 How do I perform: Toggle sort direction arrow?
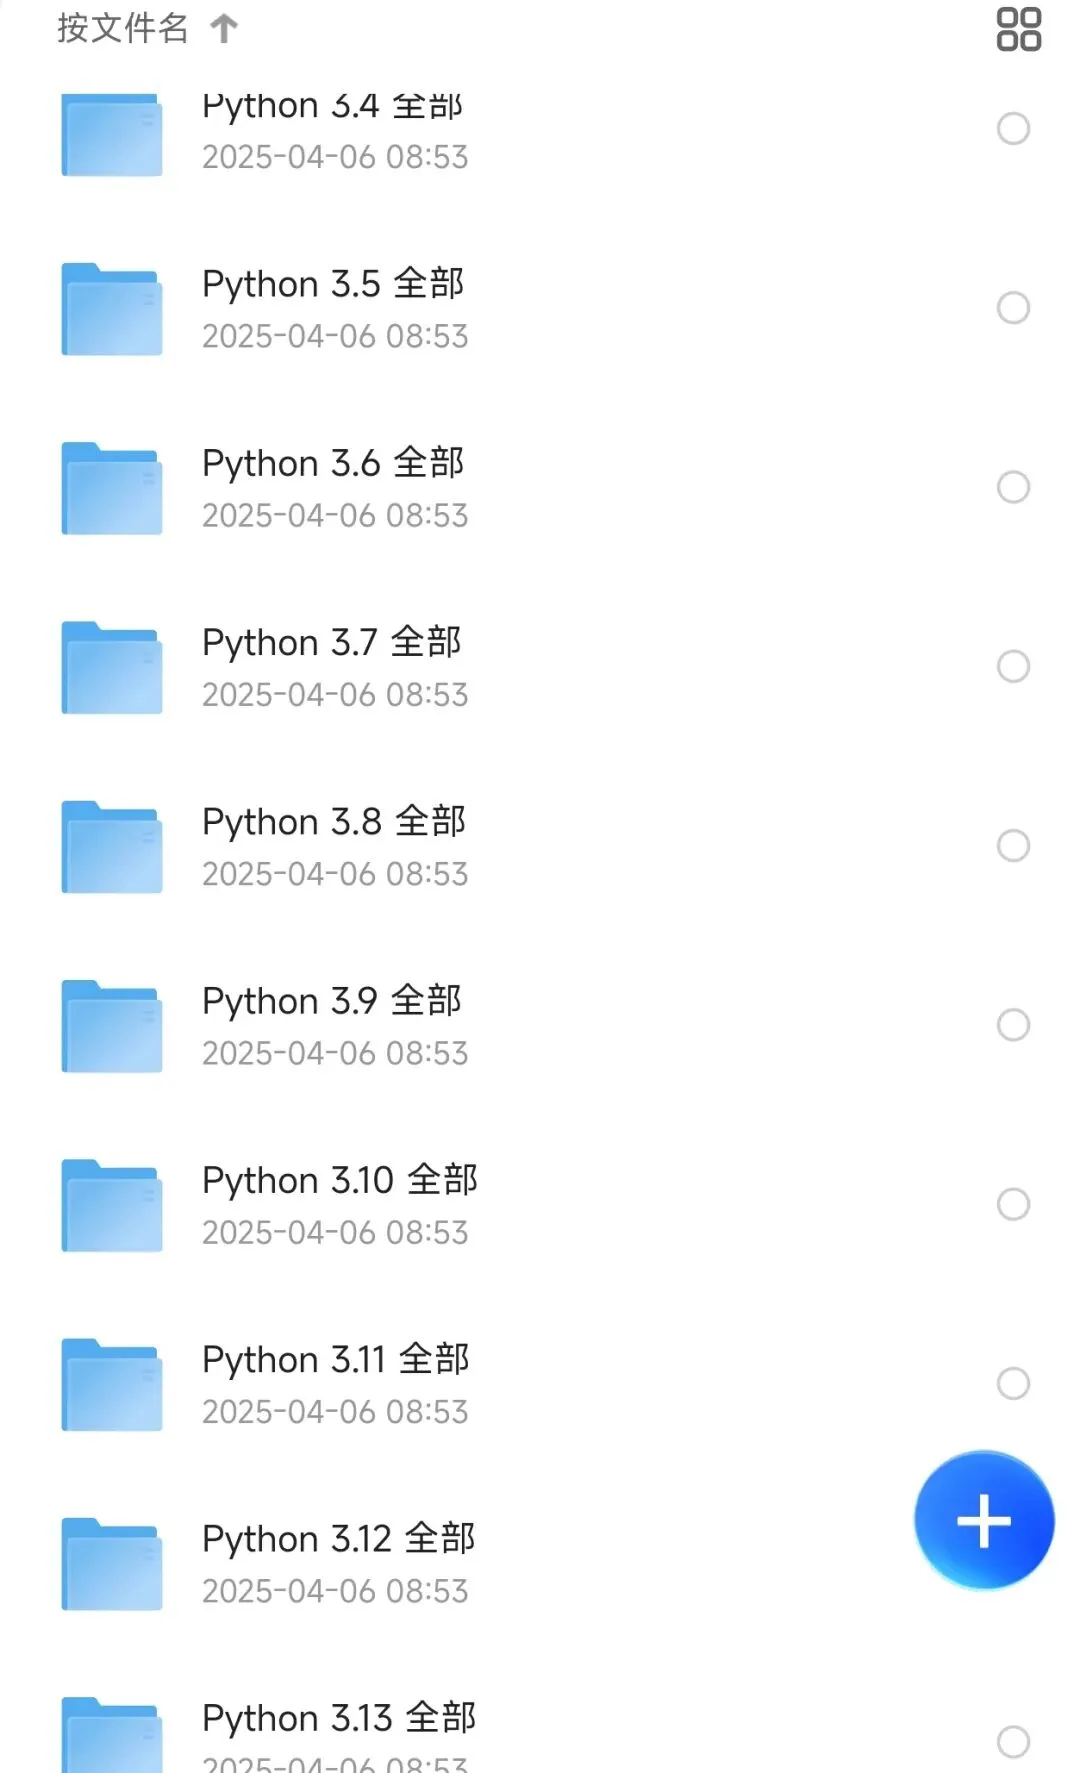(224, 29)
